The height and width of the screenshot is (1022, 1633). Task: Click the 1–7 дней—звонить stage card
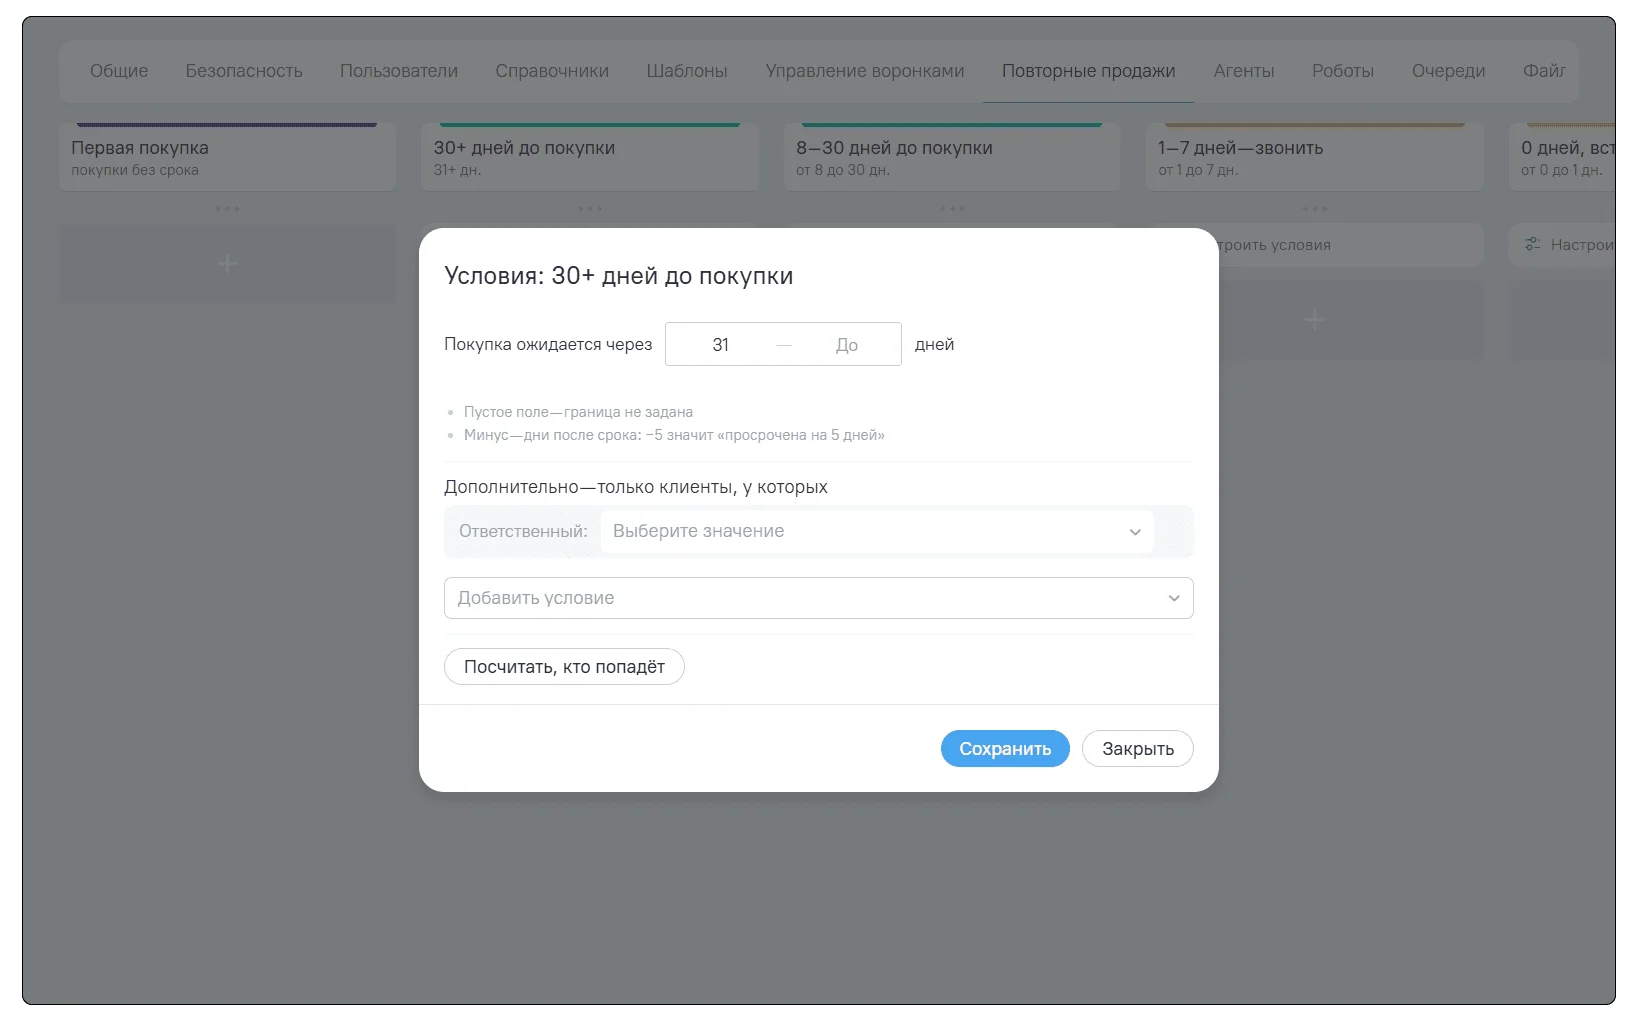tap(1315, 157)
